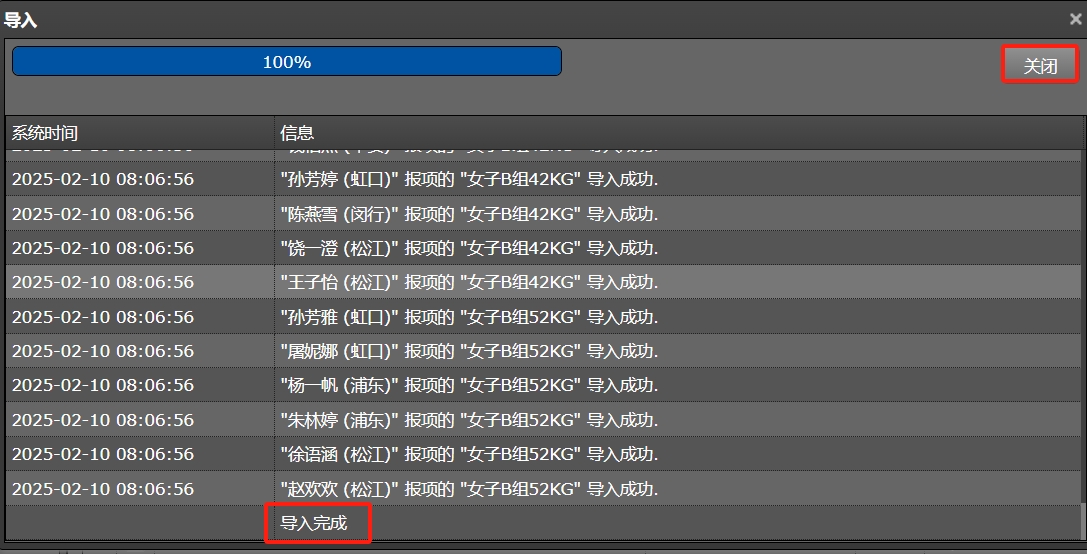1087x554 pixels.
Task: Select the 孙芳婷 (虹口) import success row
Action: tap(469, 180)
